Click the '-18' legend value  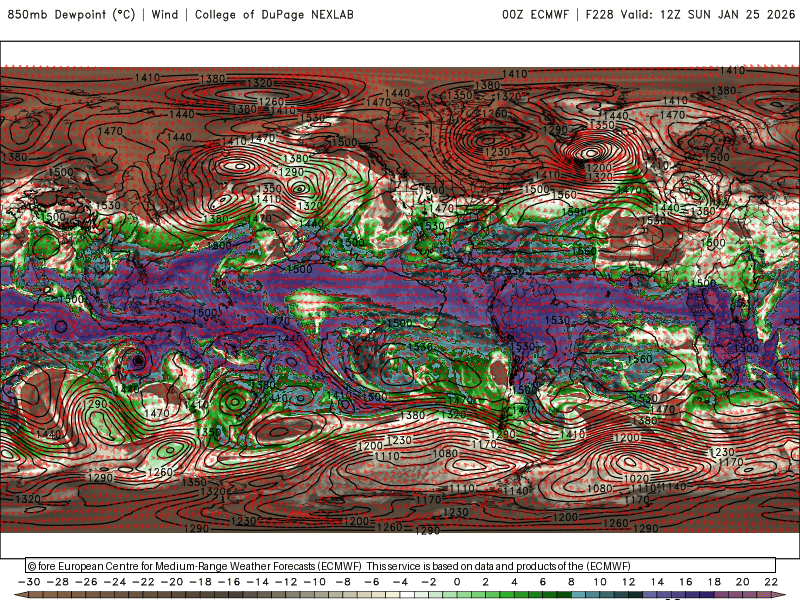click(x=200, y=582)
